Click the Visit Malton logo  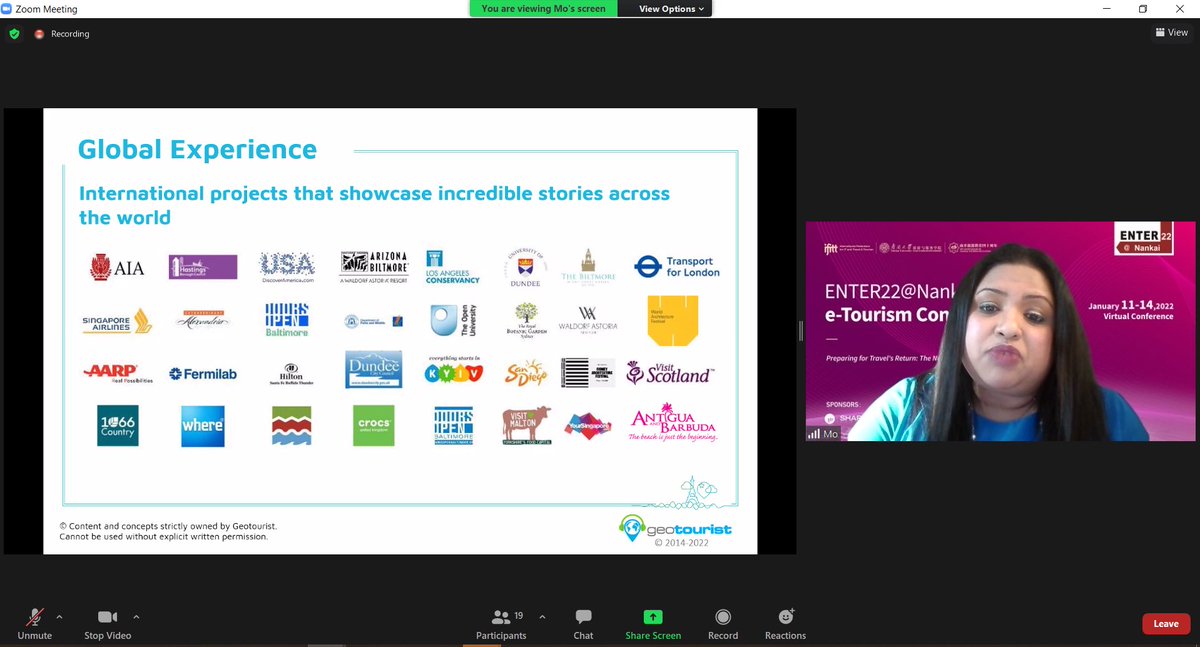pyautogui.click(x=528, y=425)
